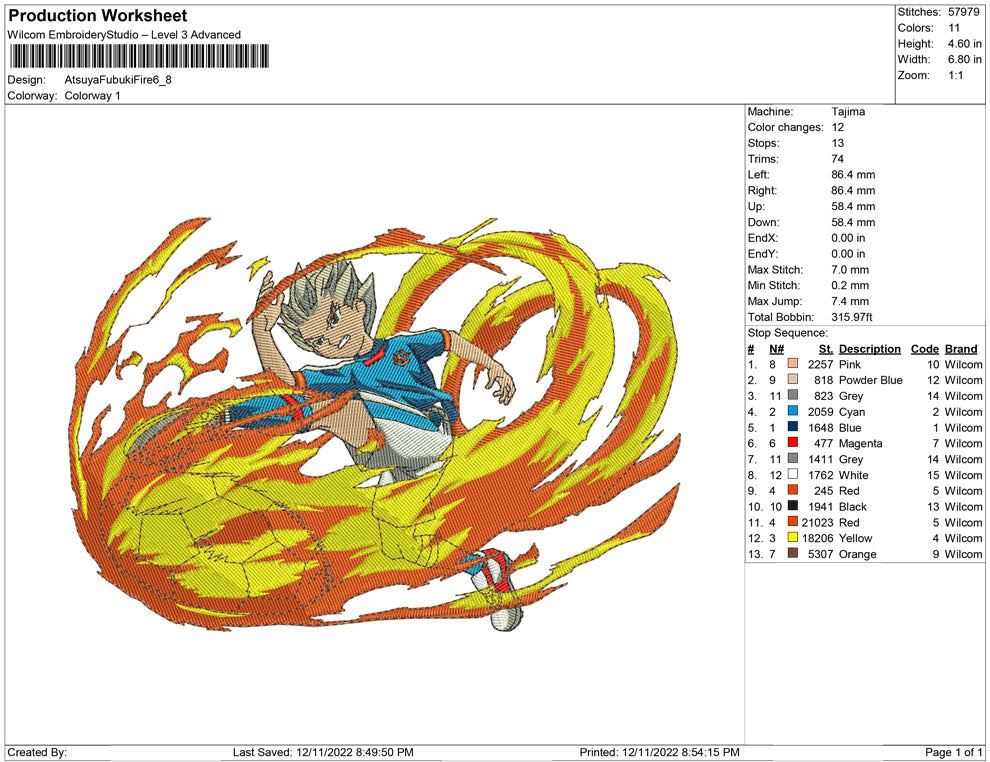Click the 'Production Worksheet' title
This screenshot has height=762, width=990.
pos(98,16)
